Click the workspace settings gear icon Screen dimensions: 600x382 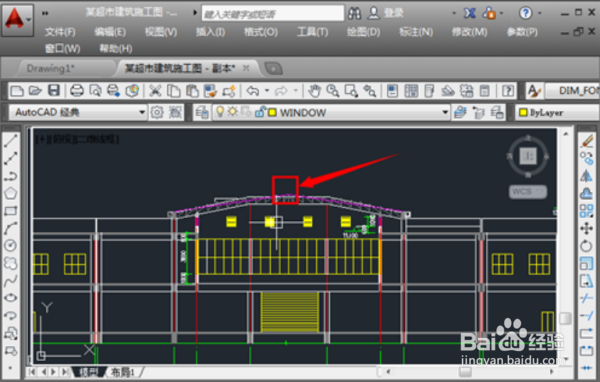click(157, 113)
